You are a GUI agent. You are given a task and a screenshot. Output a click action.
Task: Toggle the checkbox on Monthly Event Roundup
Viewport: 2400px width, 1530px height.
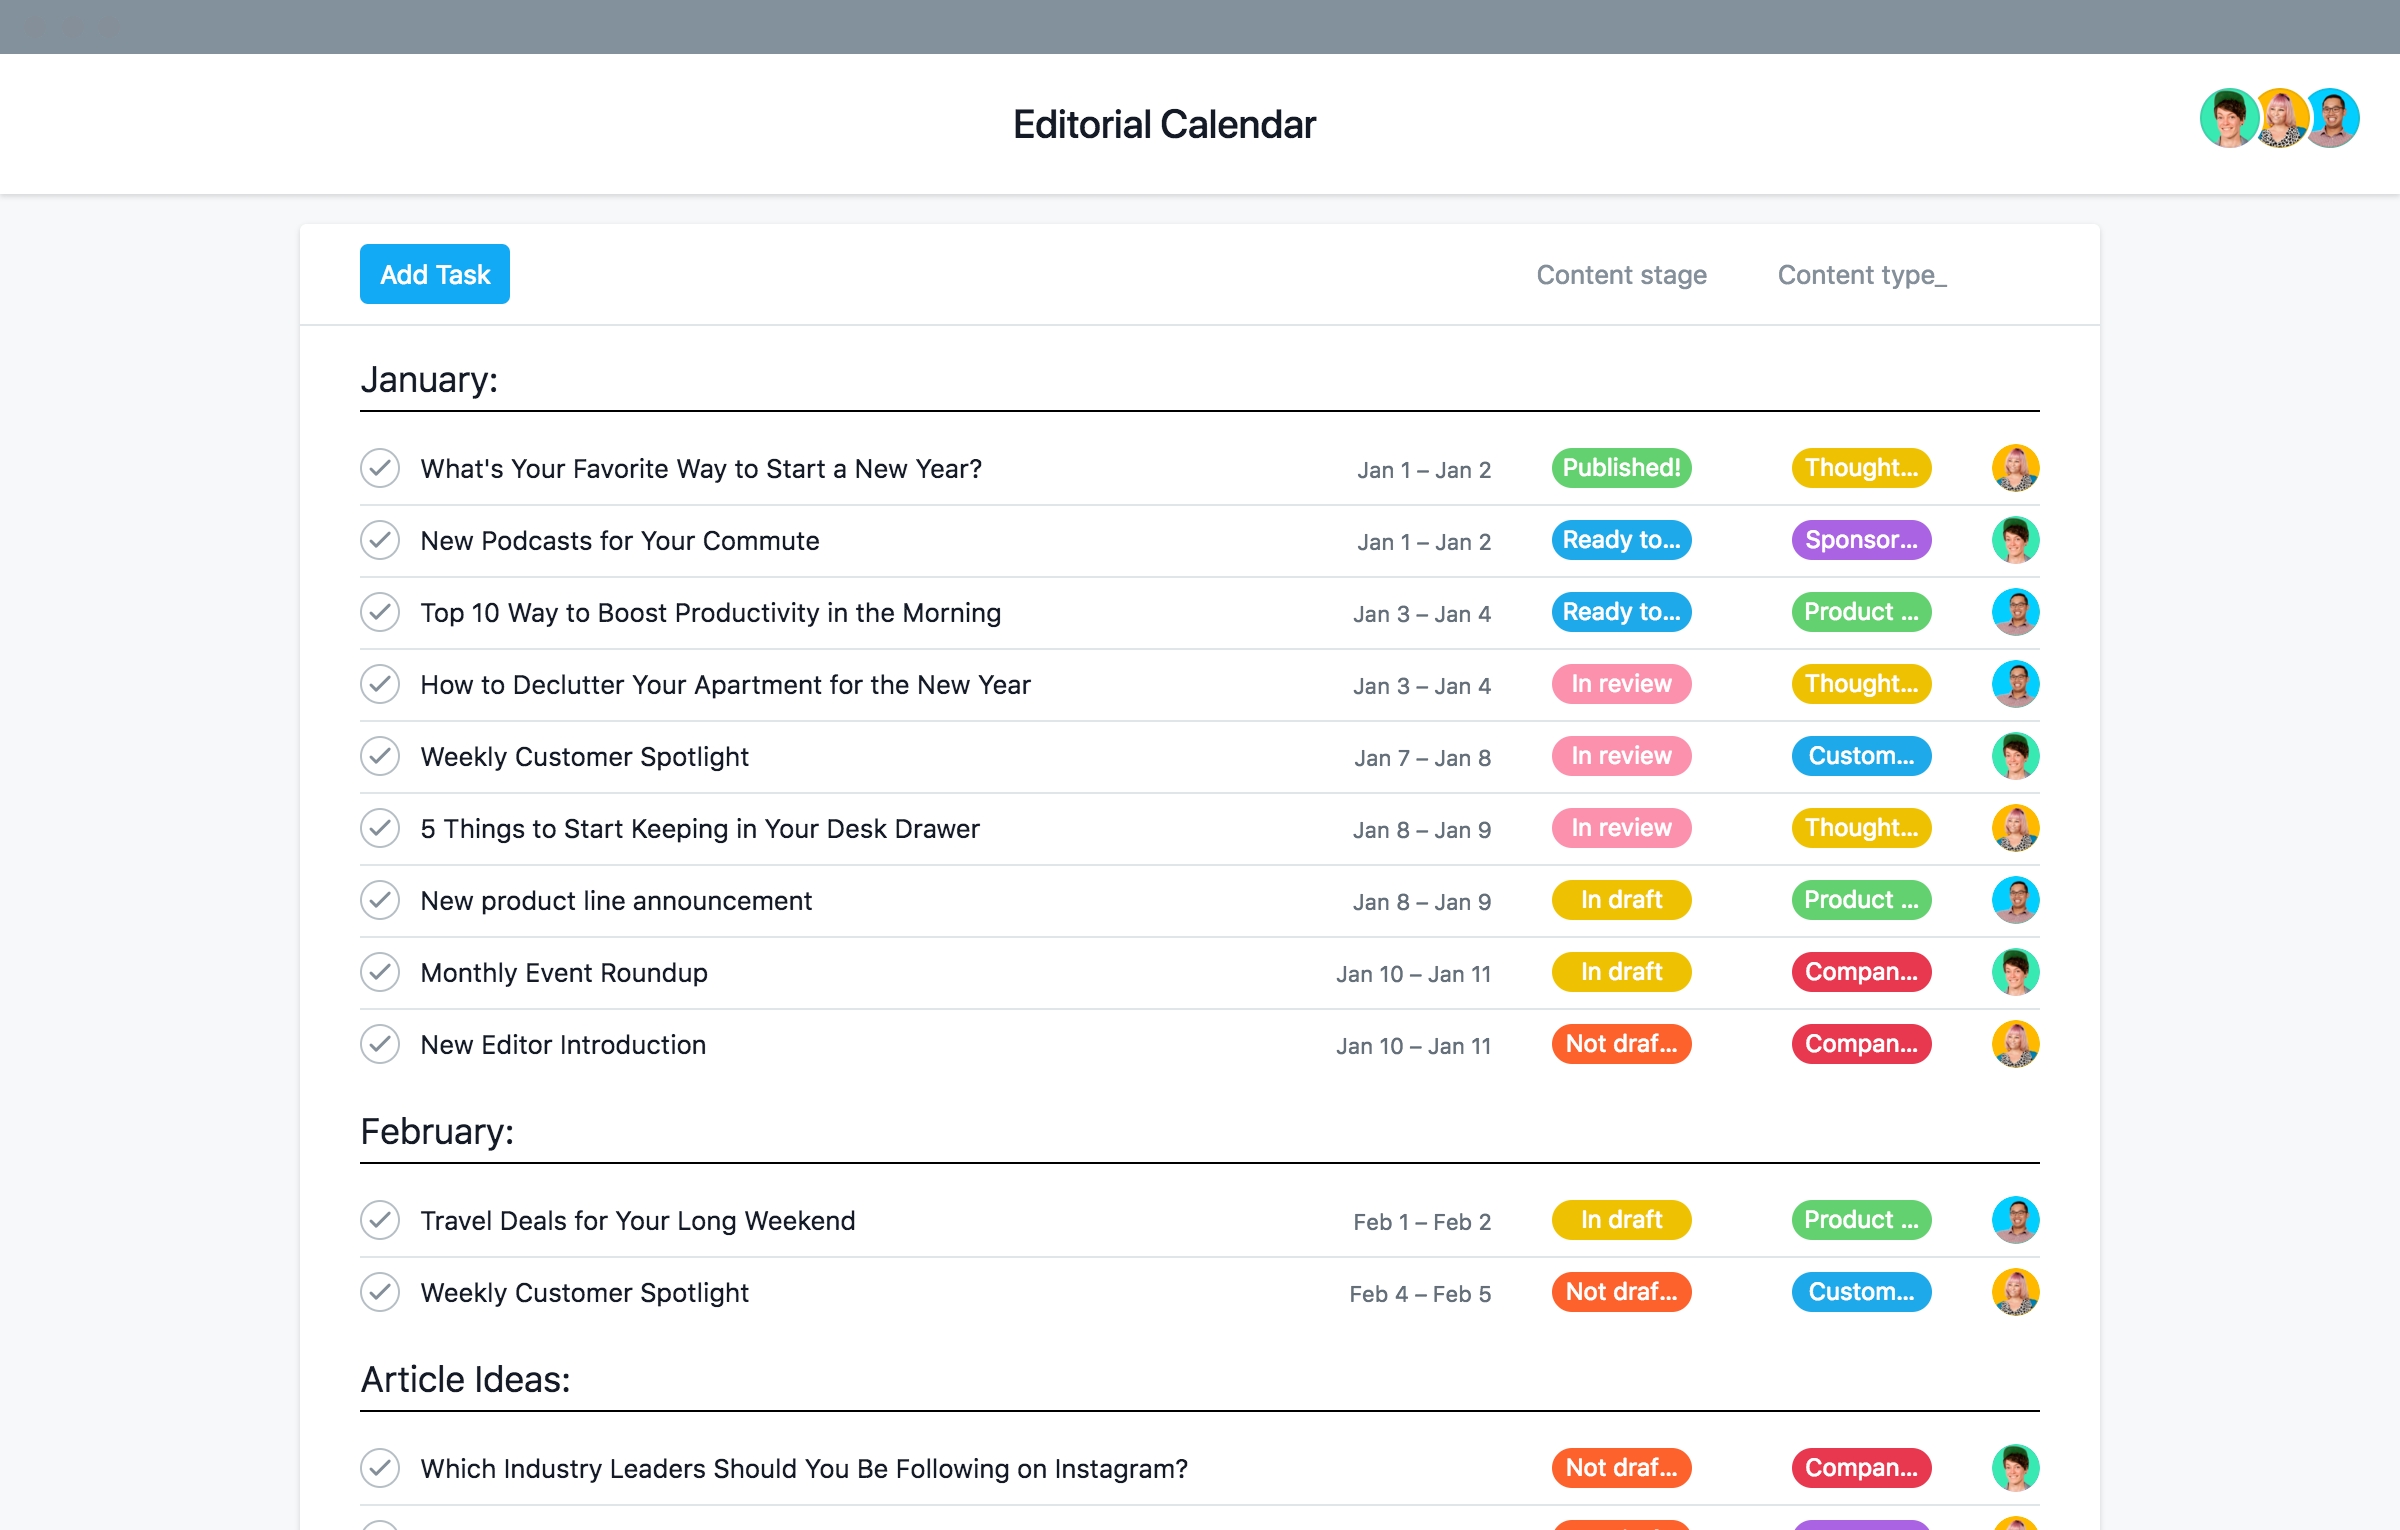[x=381, y=972]
